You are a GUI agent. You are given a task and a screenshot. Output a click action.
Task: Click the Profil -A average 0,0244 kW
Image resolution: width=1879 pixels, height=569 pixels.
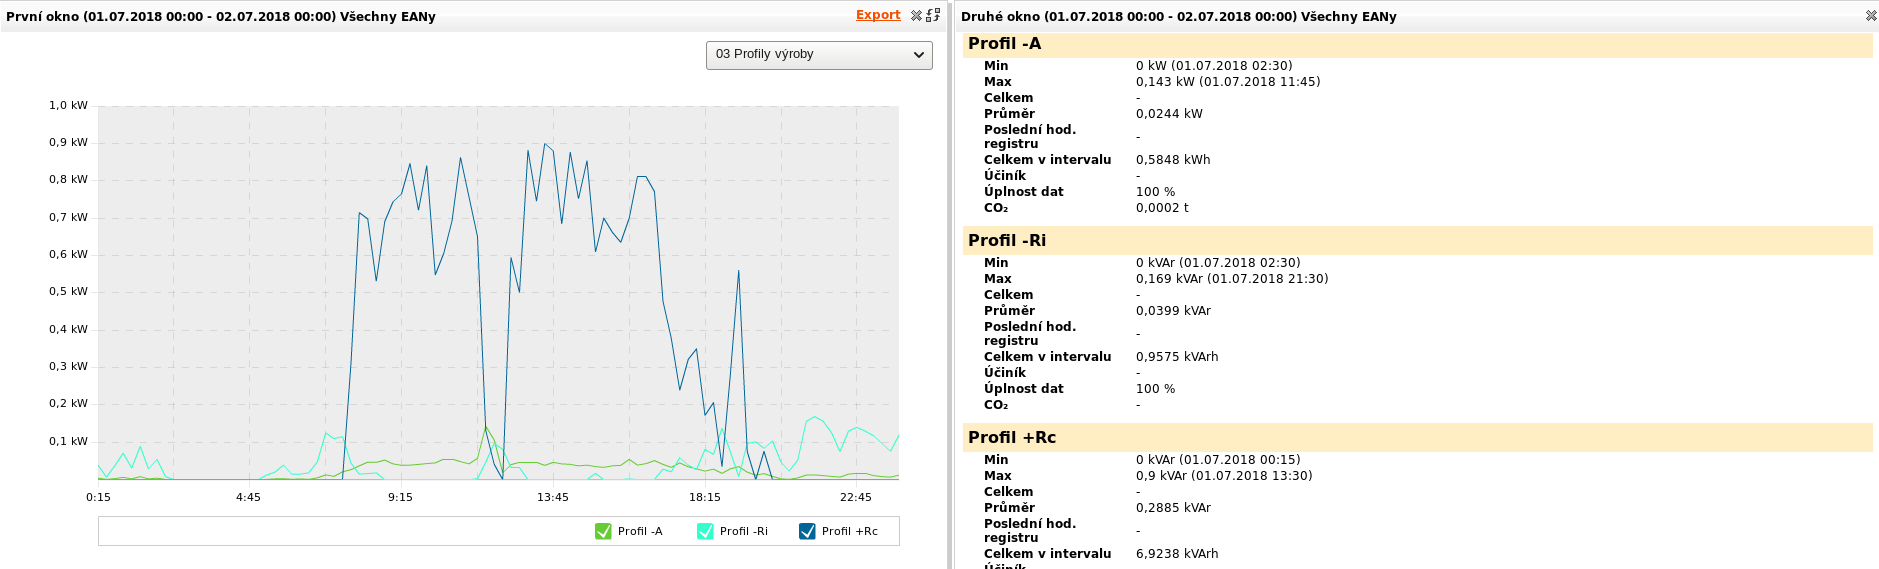click(1169, 114)
